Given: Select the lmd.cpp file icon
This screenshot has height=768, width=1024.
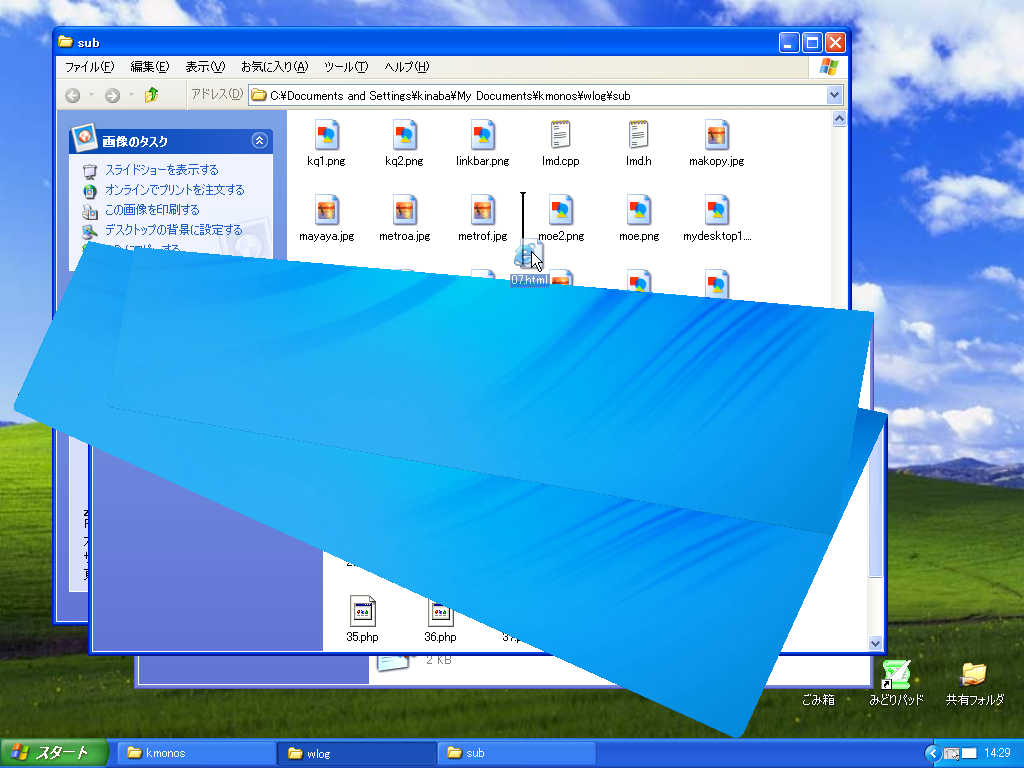Looking at the screenshot, I should click(x=560, y=135).
